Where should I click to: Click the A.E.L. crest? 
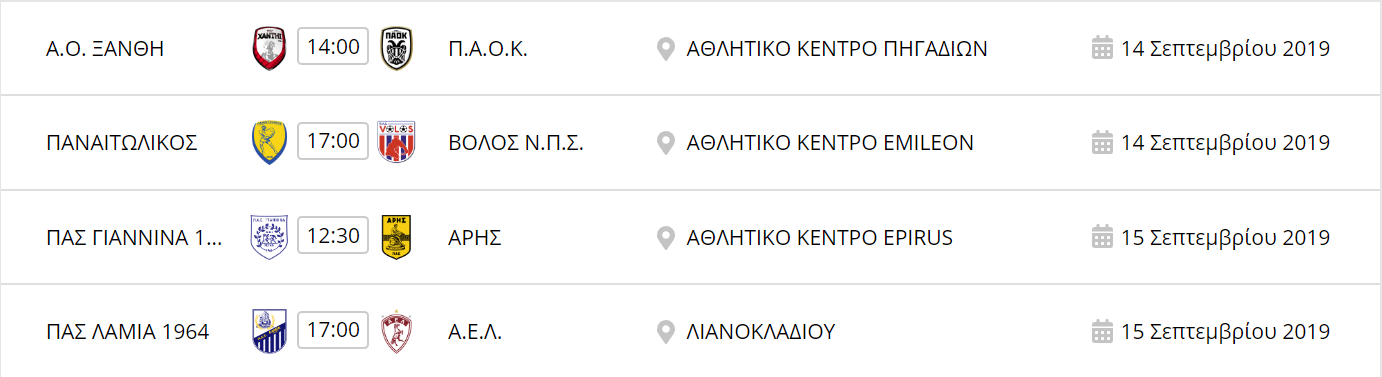point(397,331)
